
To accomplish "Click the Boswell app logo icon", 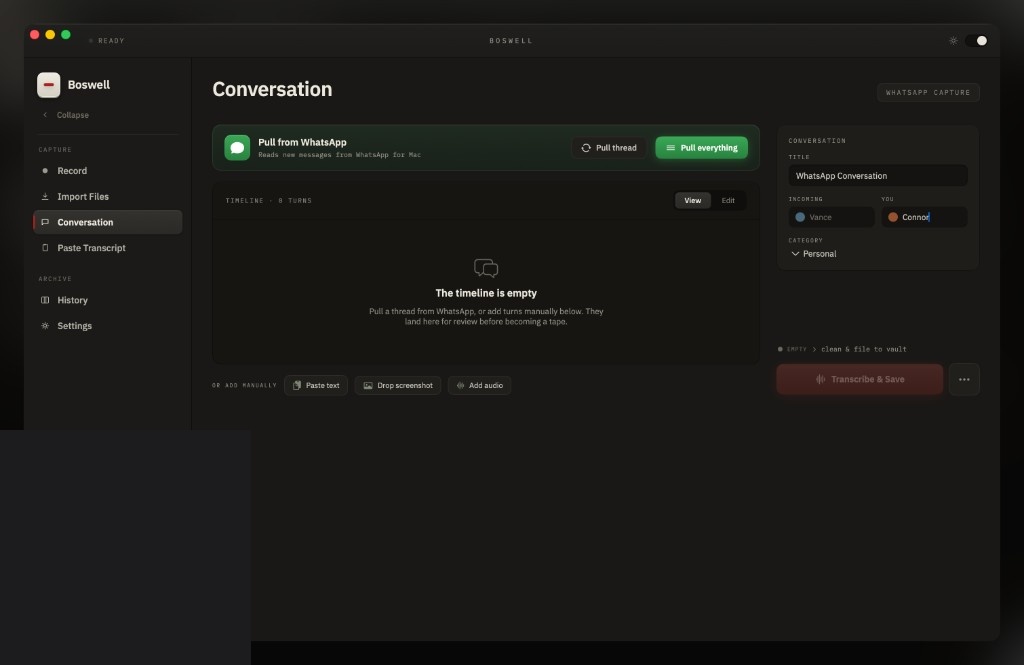I will tap(48, 85).
